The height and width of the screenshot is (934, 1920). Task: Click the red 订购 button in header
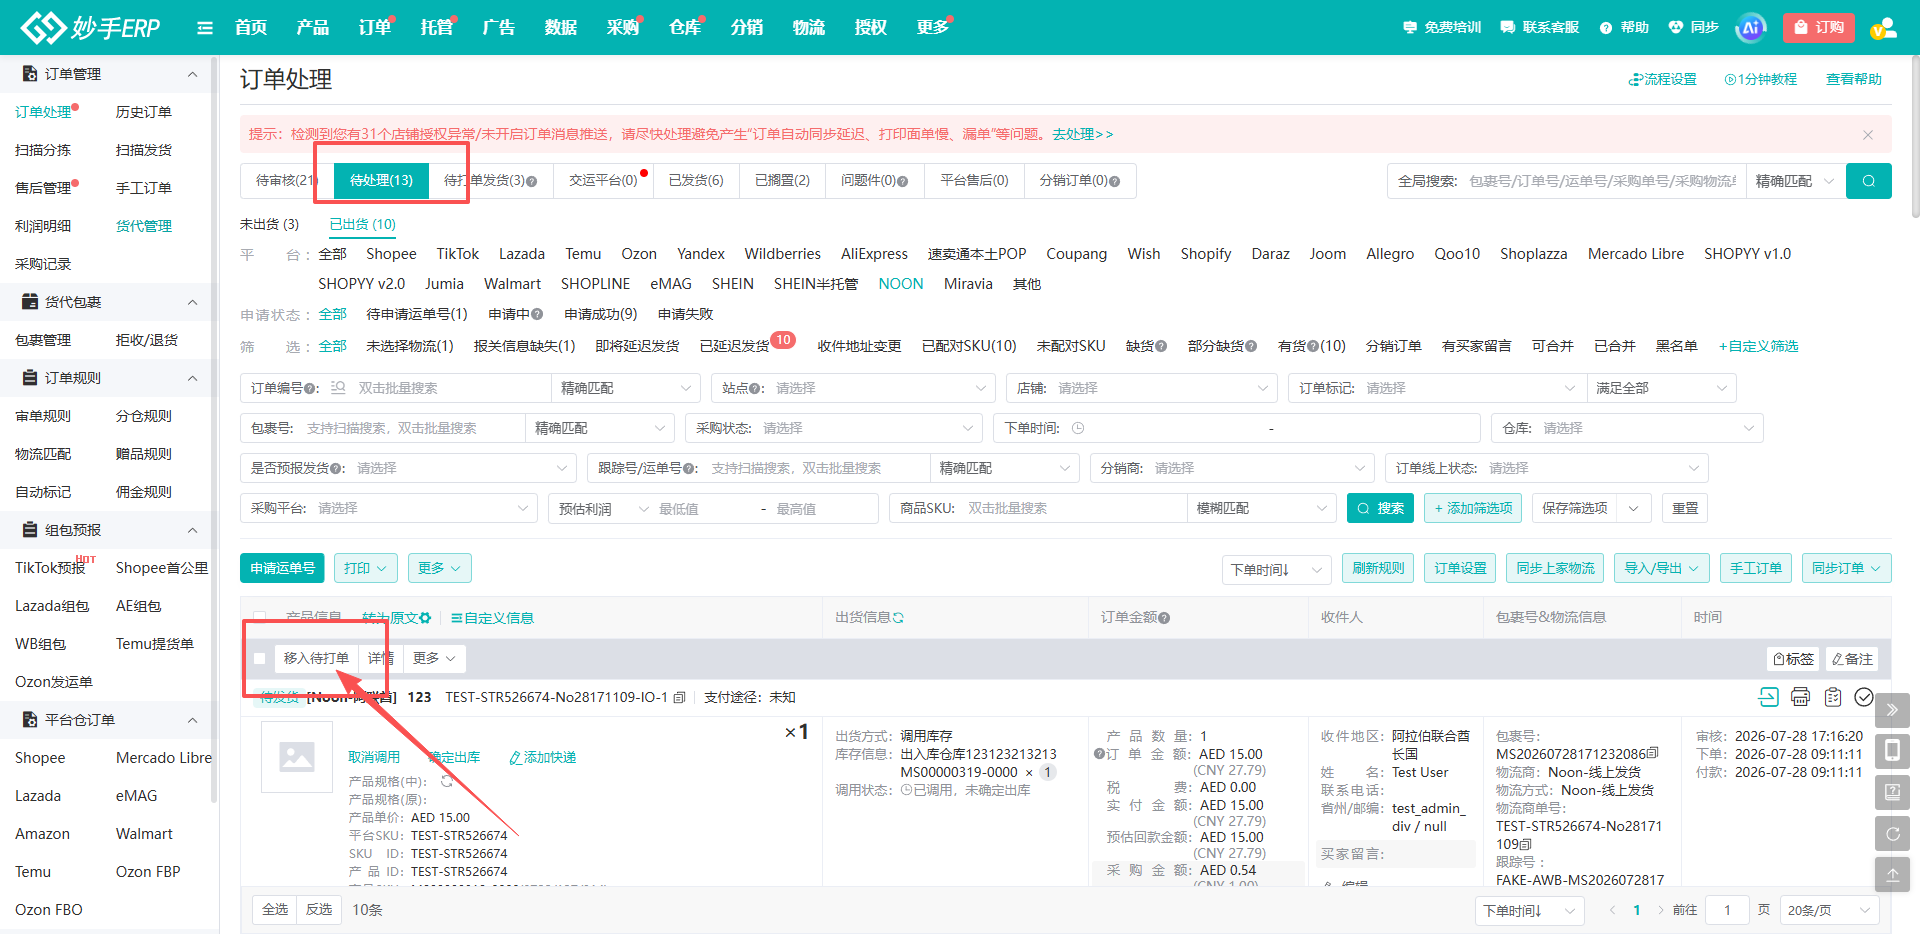click(x=1819, y=28)
